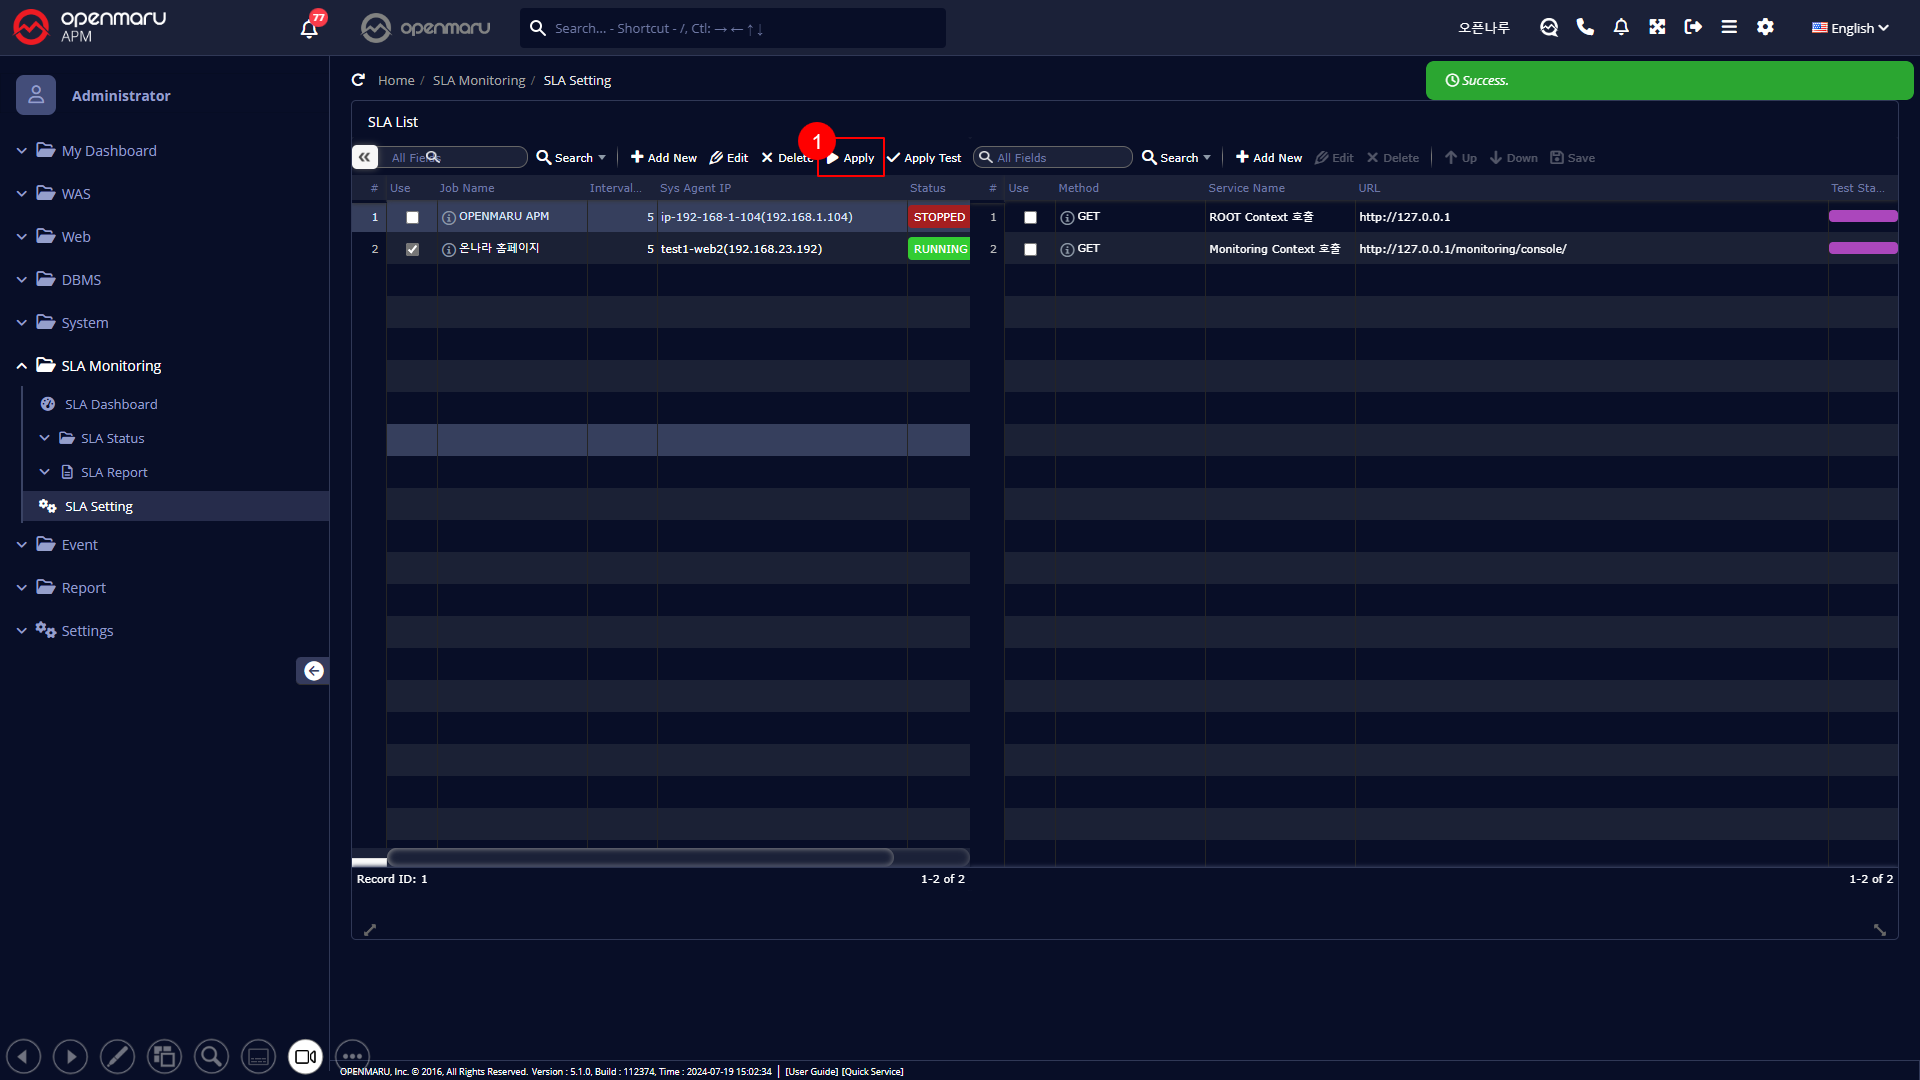Expand the WAS menu folder
The image size is (1920, 1080).
(x=76, y=194)
